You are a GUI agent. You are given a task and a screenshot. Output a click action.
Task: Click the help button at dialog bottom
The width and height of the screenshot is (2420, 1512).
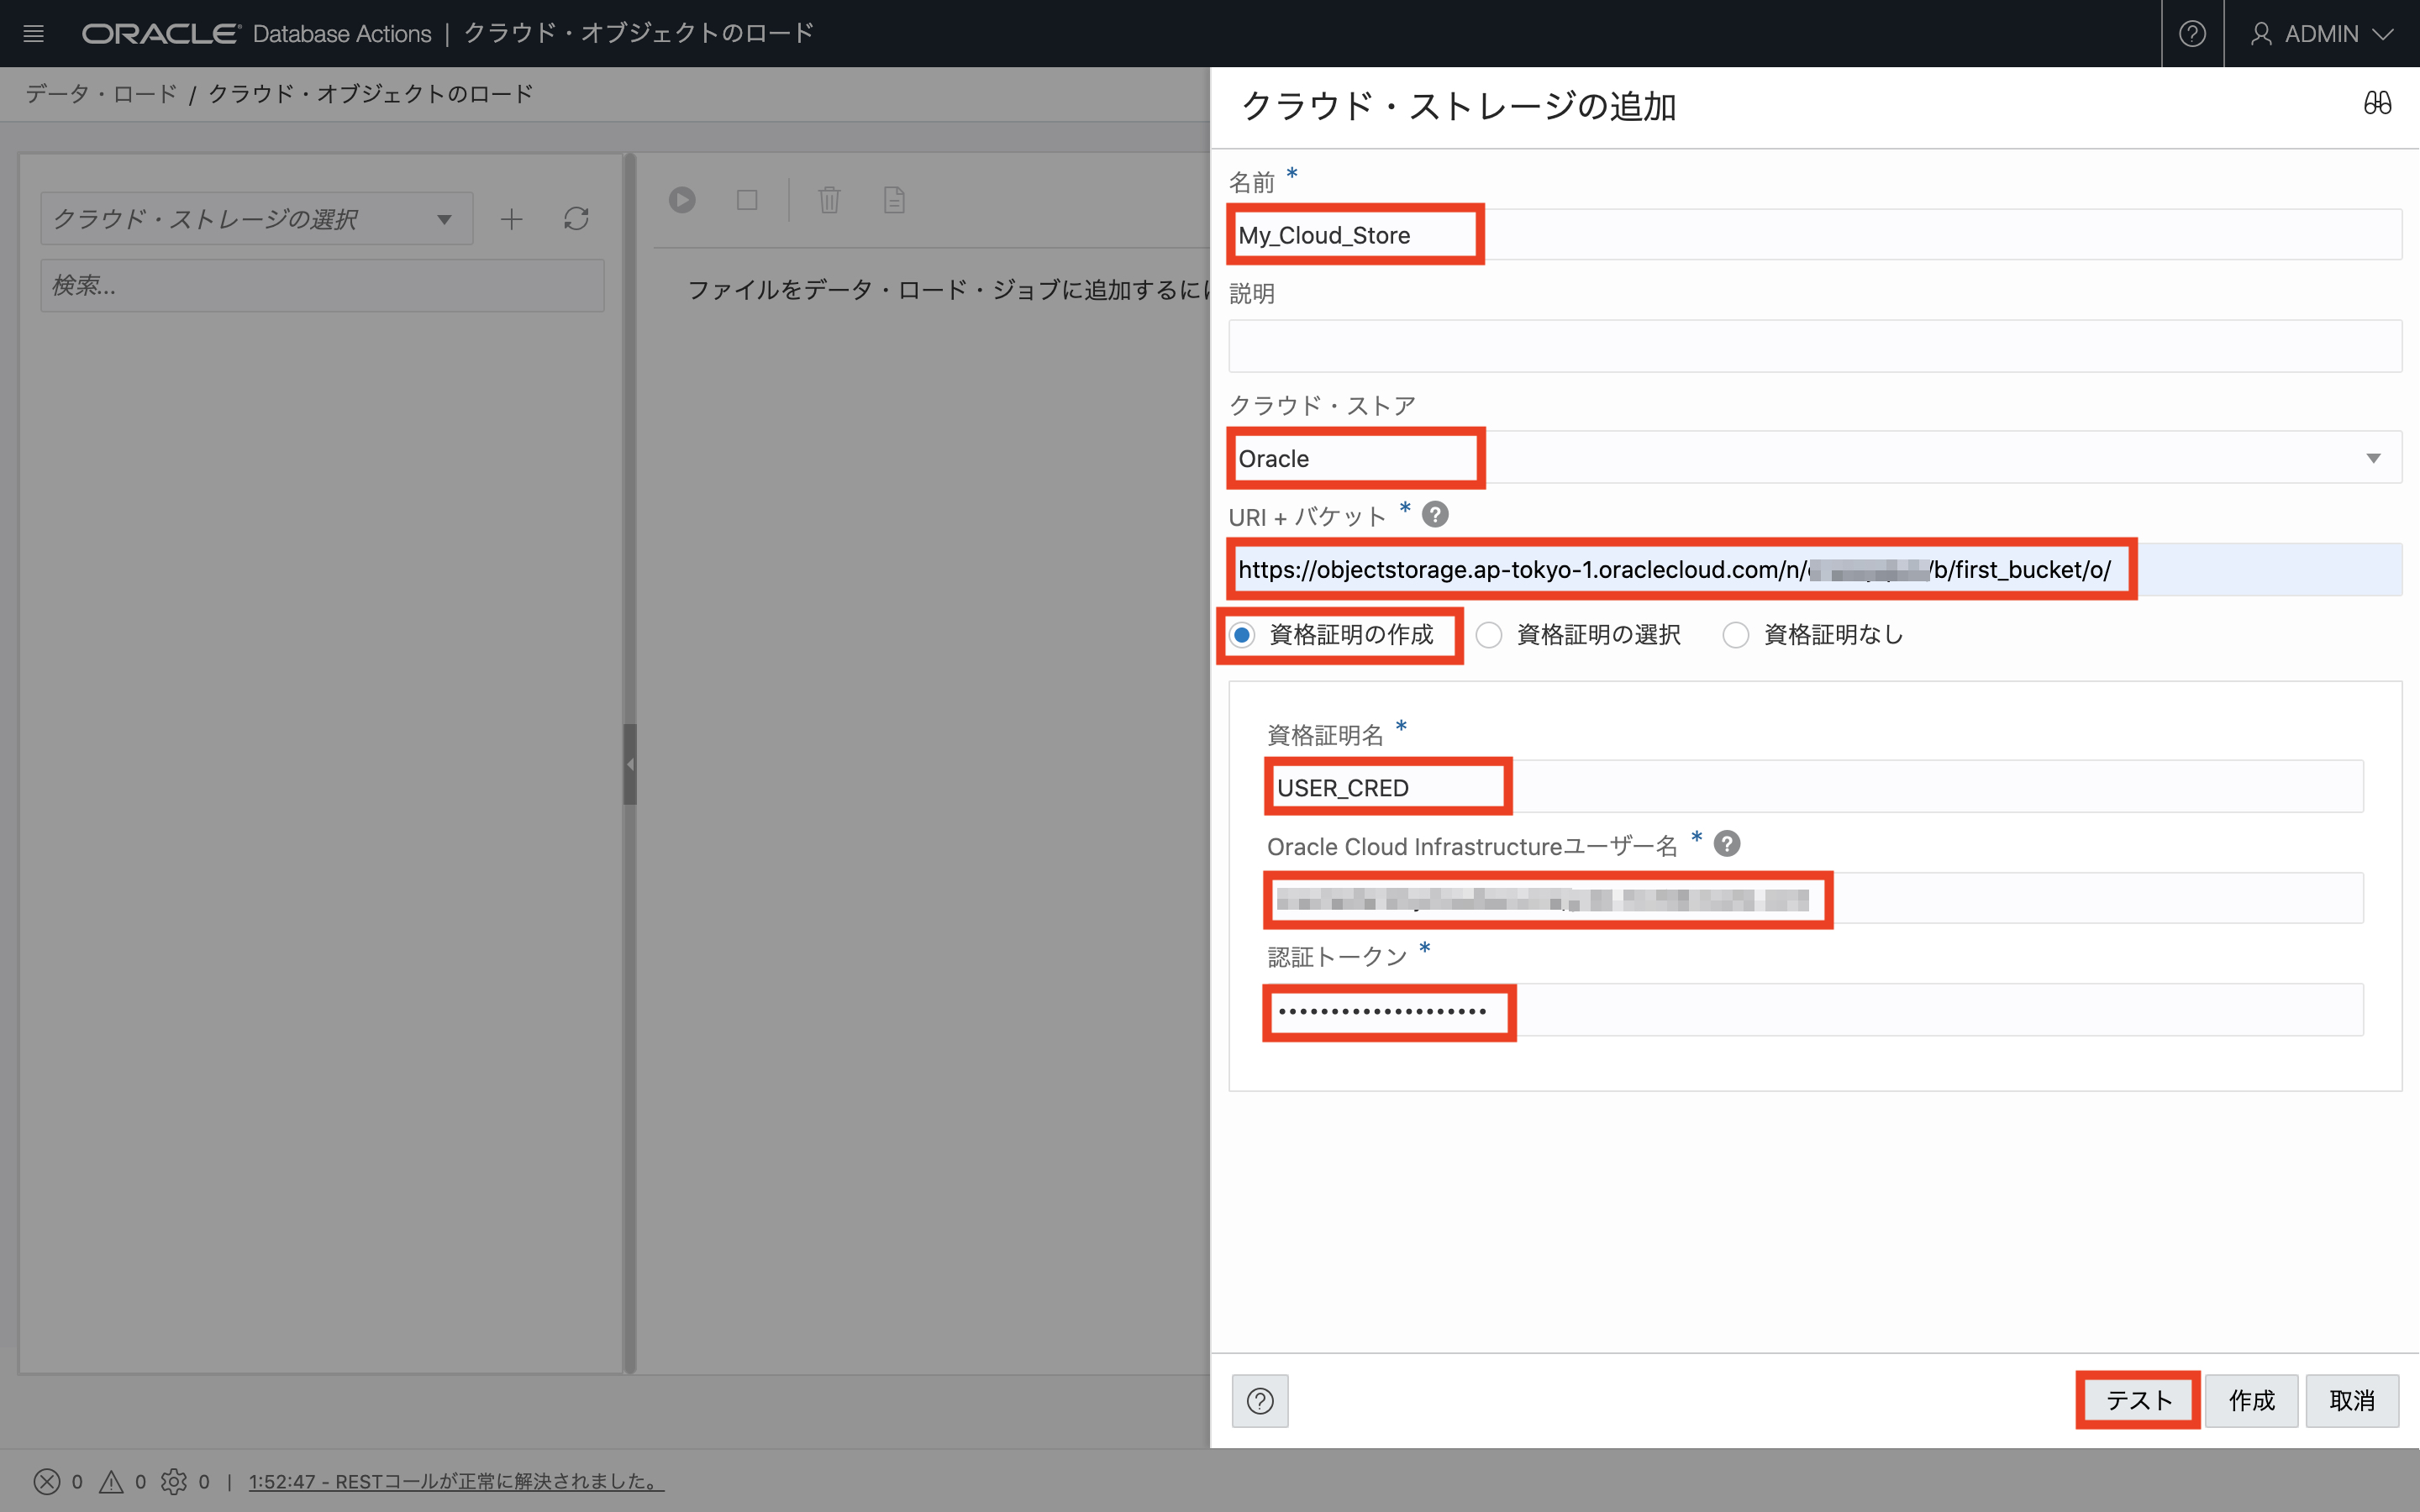pyautogui.click(x=1259, y=1400)
